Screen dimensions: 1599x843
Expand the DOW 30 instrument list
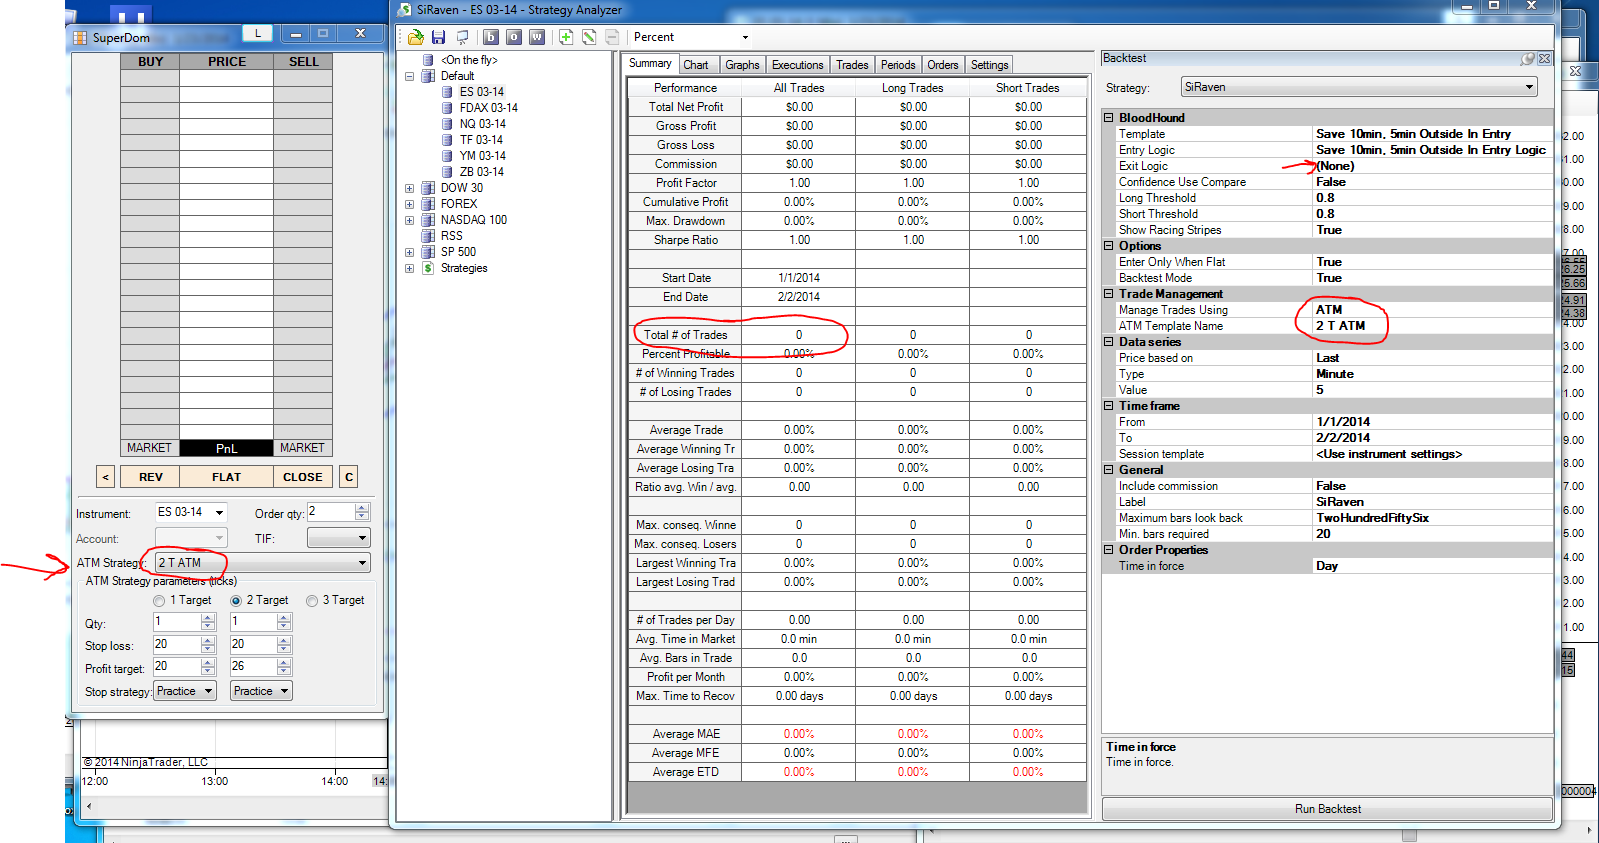(409, 188)
